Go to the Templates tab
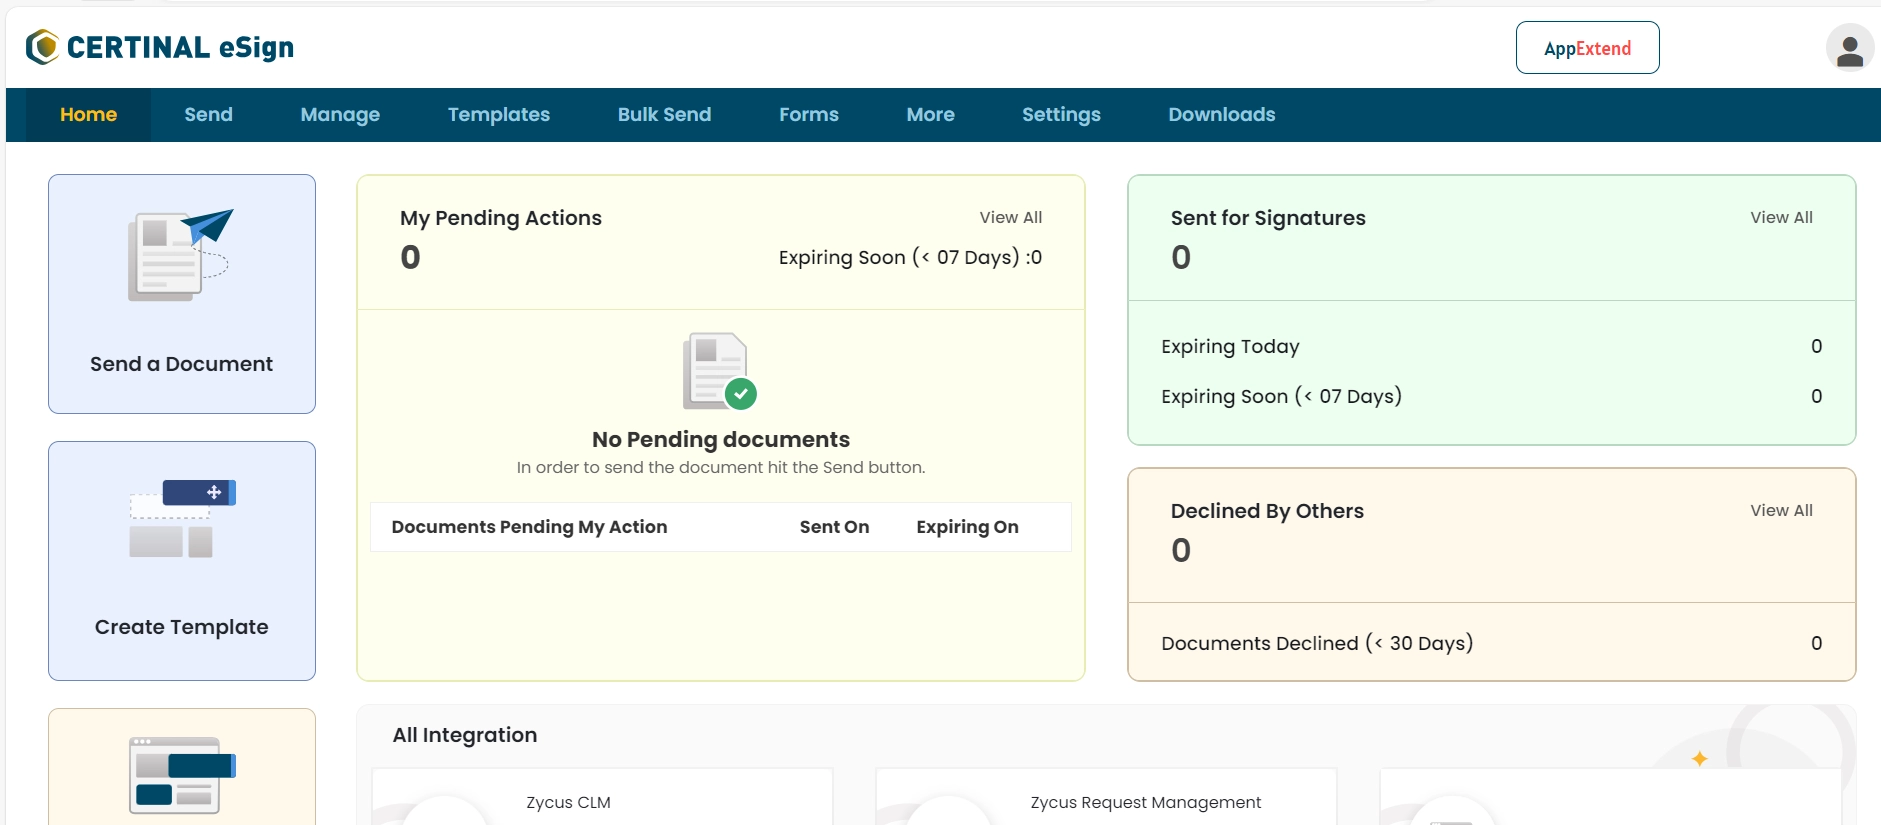Image resolution: width=1881 pixels, height=825 pixels. click(x=499, y=115)
